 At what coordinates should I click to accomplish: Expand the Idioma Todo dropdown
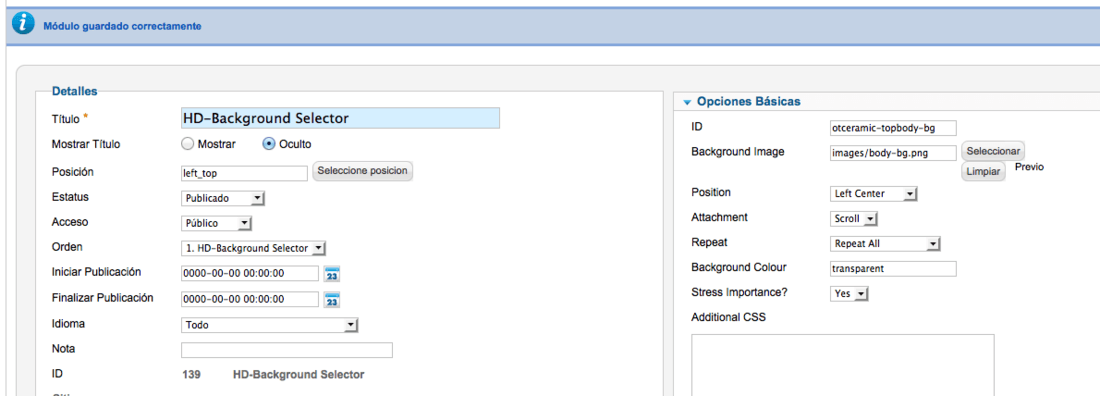tap(269, 325)
